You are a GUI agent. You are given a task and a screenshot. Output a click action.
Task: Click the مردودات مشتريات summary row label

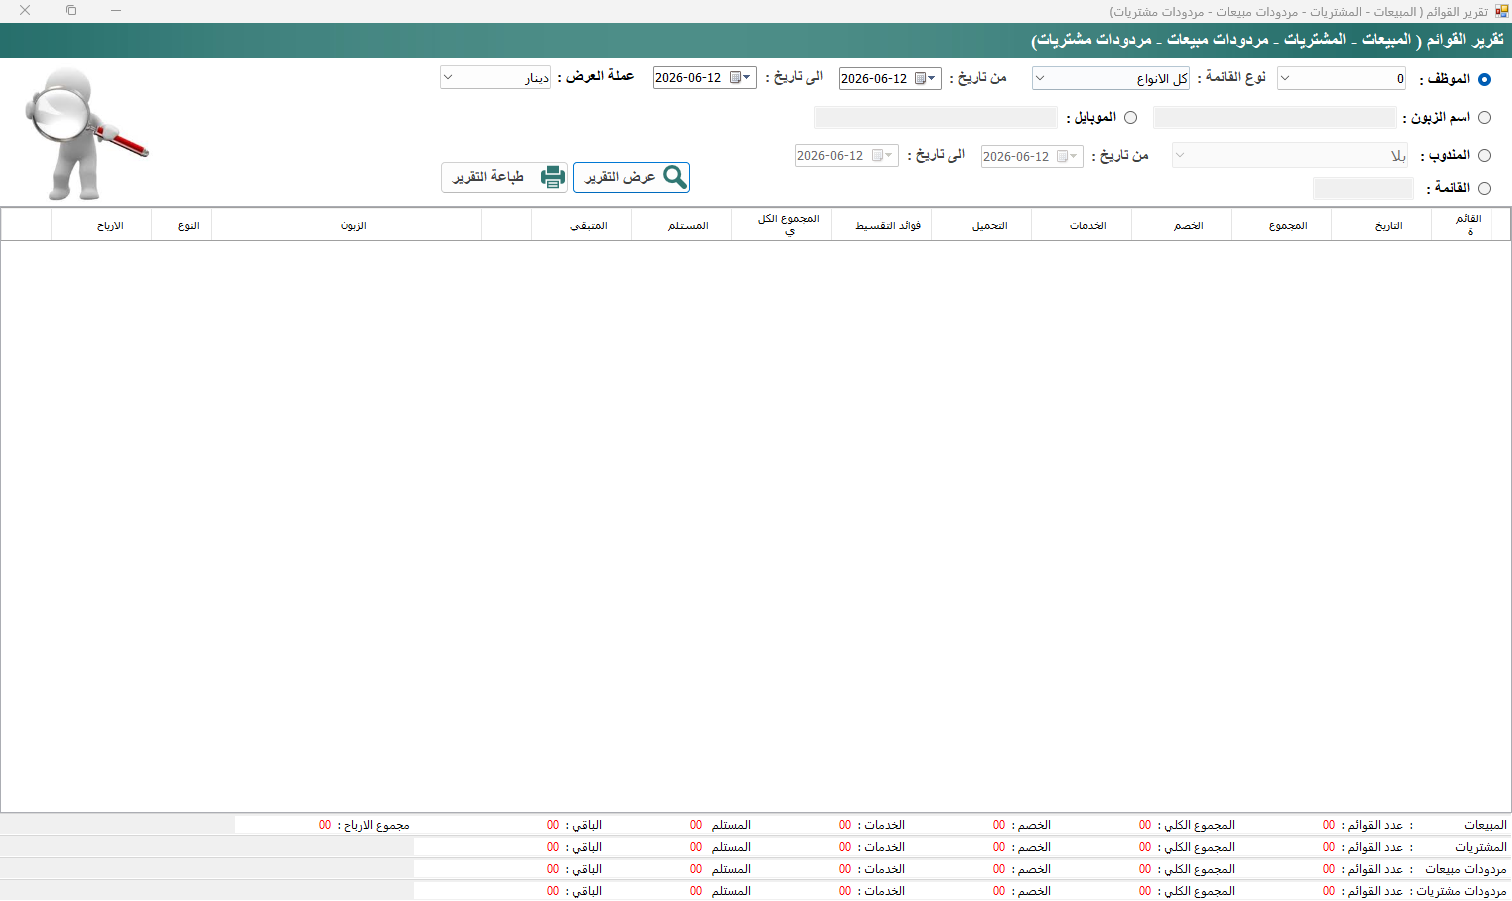(x=1461, y=892)
